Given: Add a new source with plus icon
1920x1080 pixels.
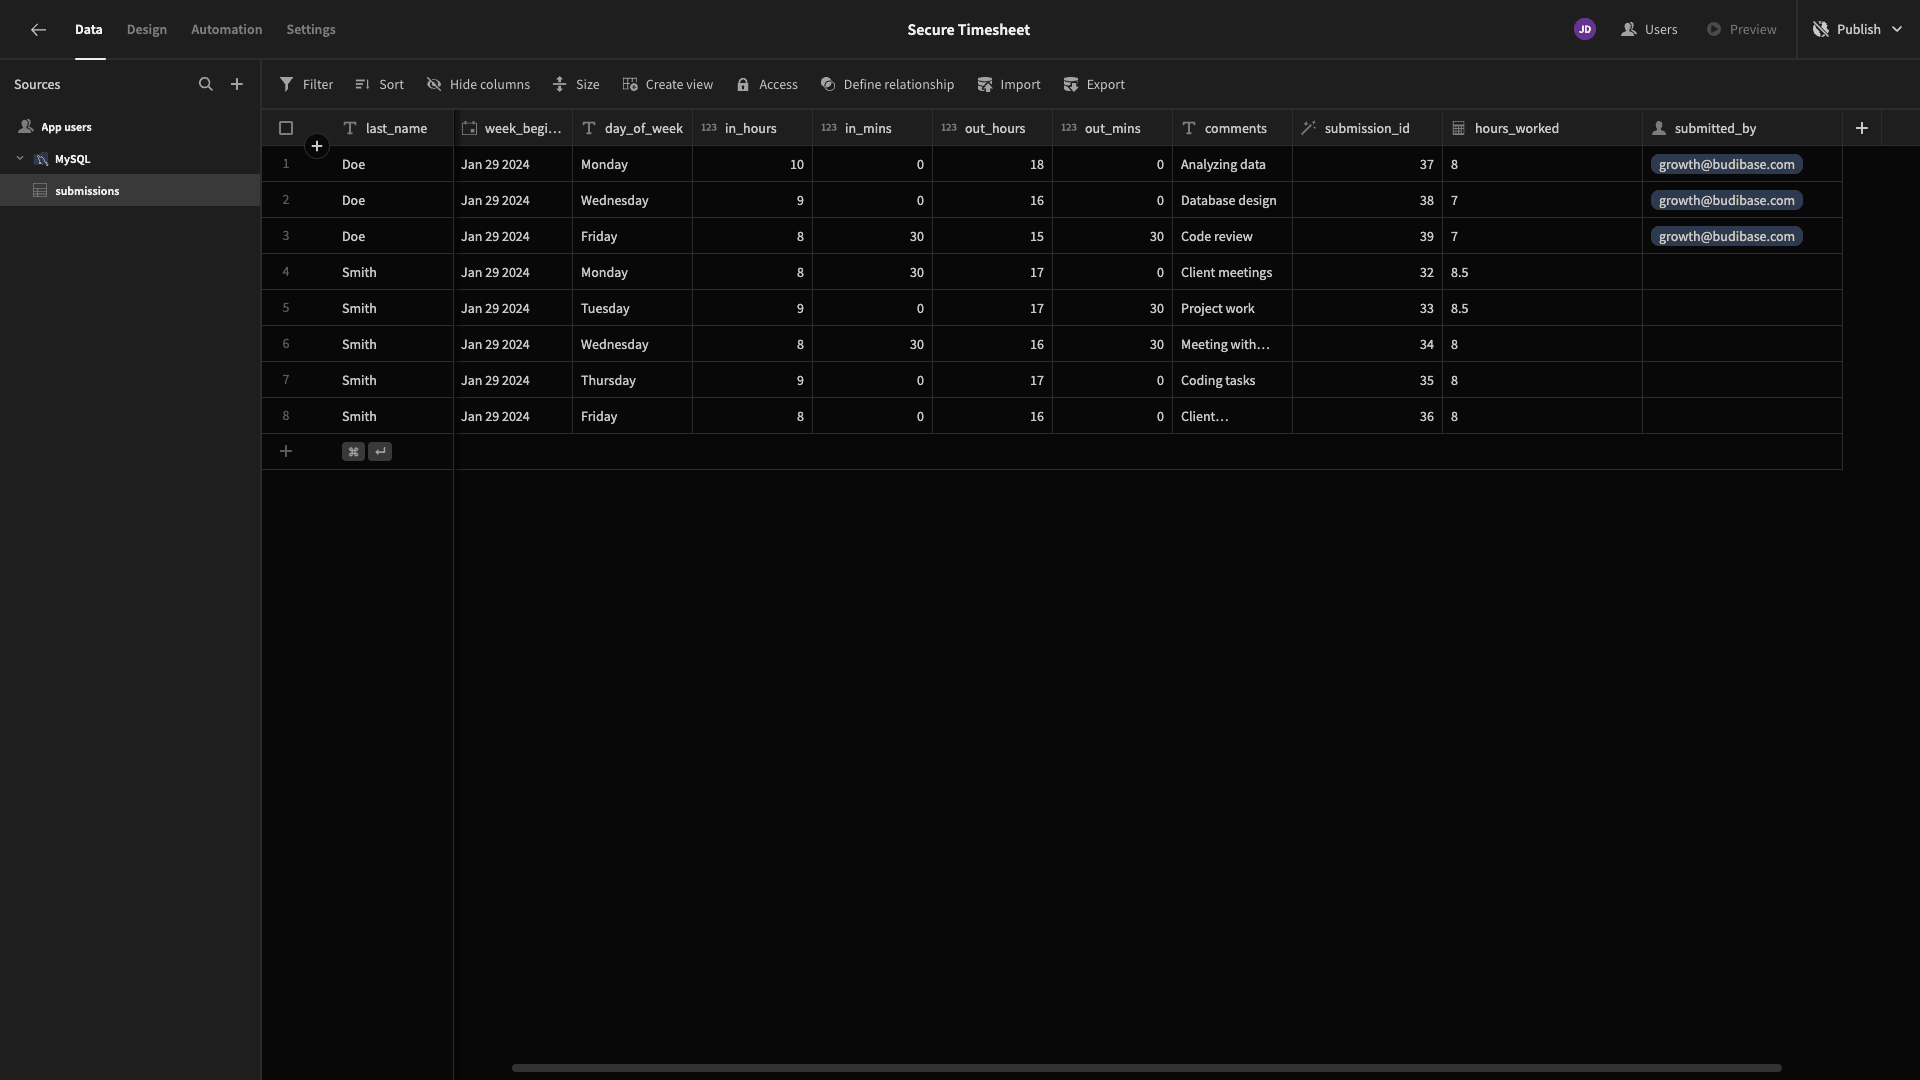Looking at the screenshot, I should point(237,85).
